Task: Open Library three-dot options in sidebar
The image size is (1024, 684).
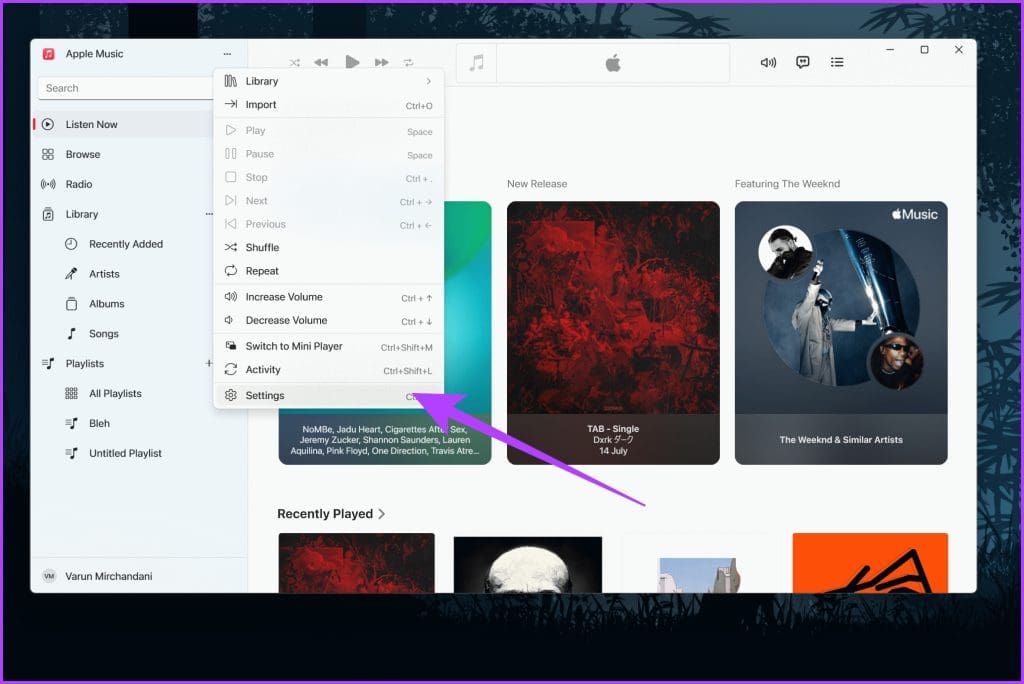Action: tap(209, 214)
